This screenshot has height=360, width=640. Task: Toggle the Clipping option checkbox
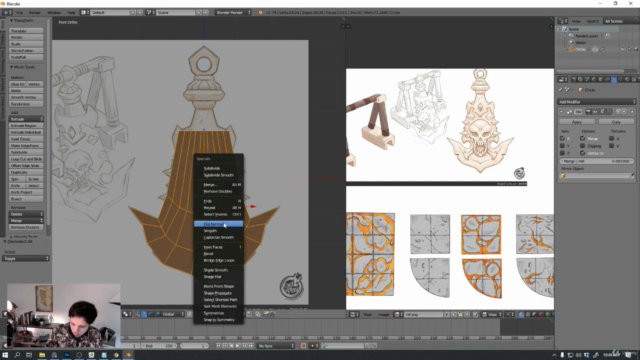tap(582, 146)
